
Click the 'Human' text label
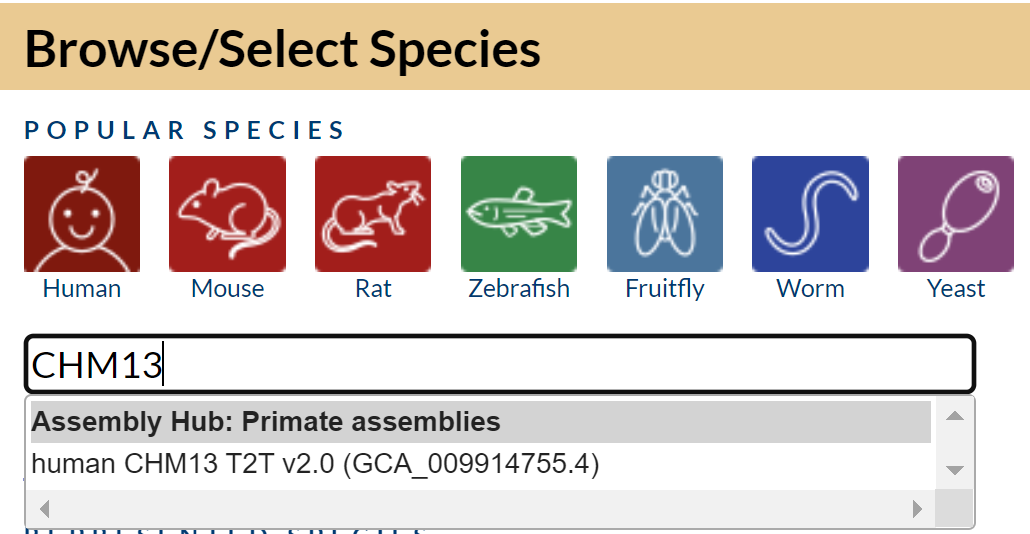point(82,289)
